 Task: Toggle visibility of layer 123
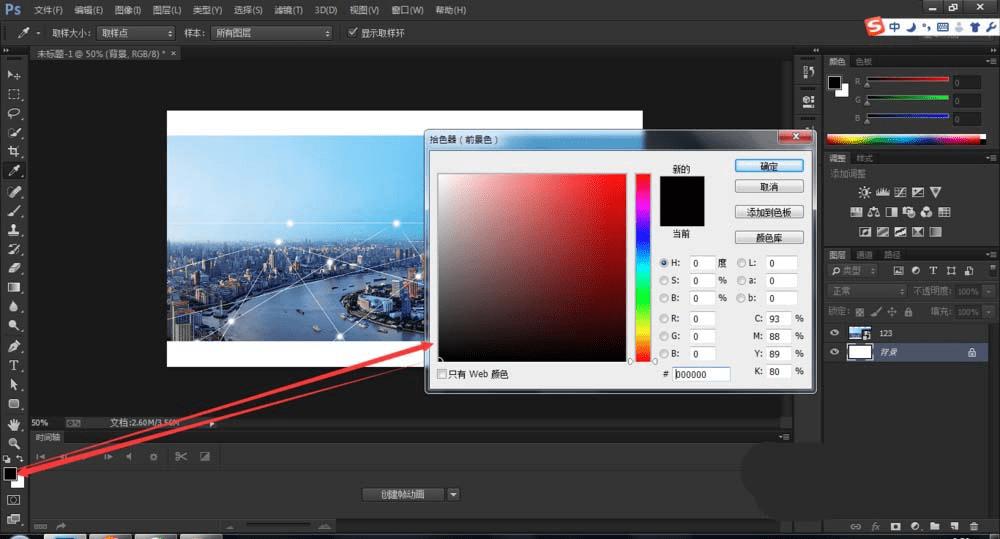click(x=834, y=333)
